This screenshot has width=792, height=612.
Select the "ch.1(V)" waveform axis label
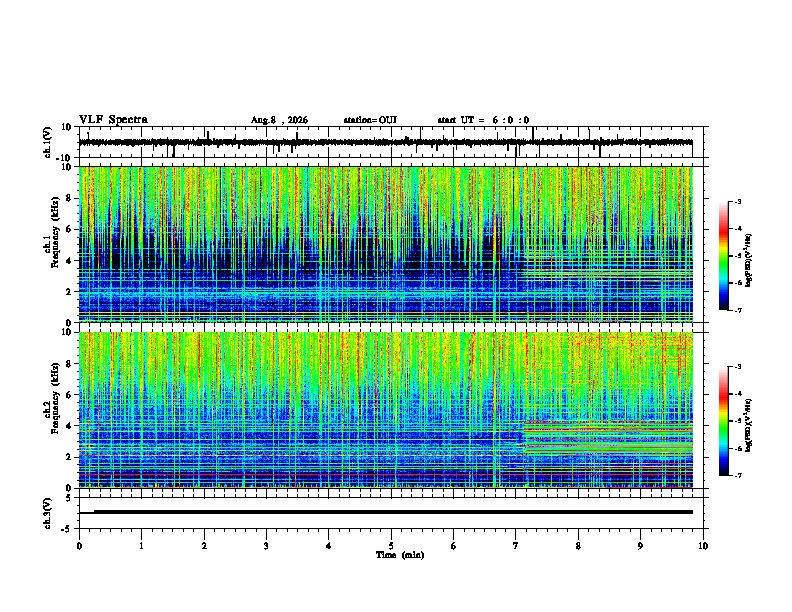click(x=48, y=142)
